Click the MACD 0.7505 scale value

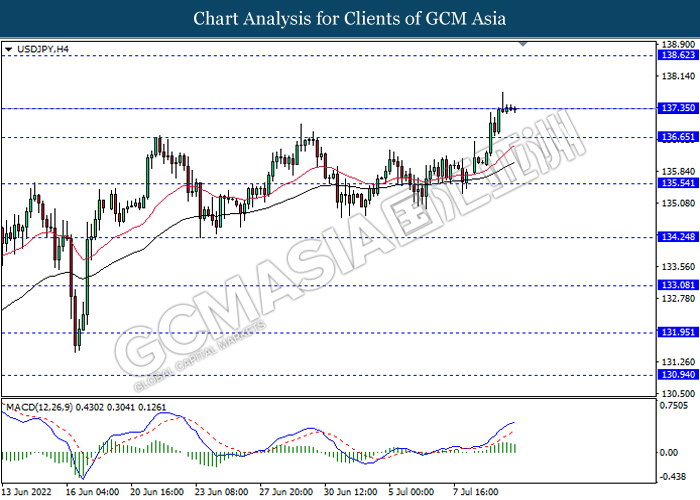coord(674,405)
